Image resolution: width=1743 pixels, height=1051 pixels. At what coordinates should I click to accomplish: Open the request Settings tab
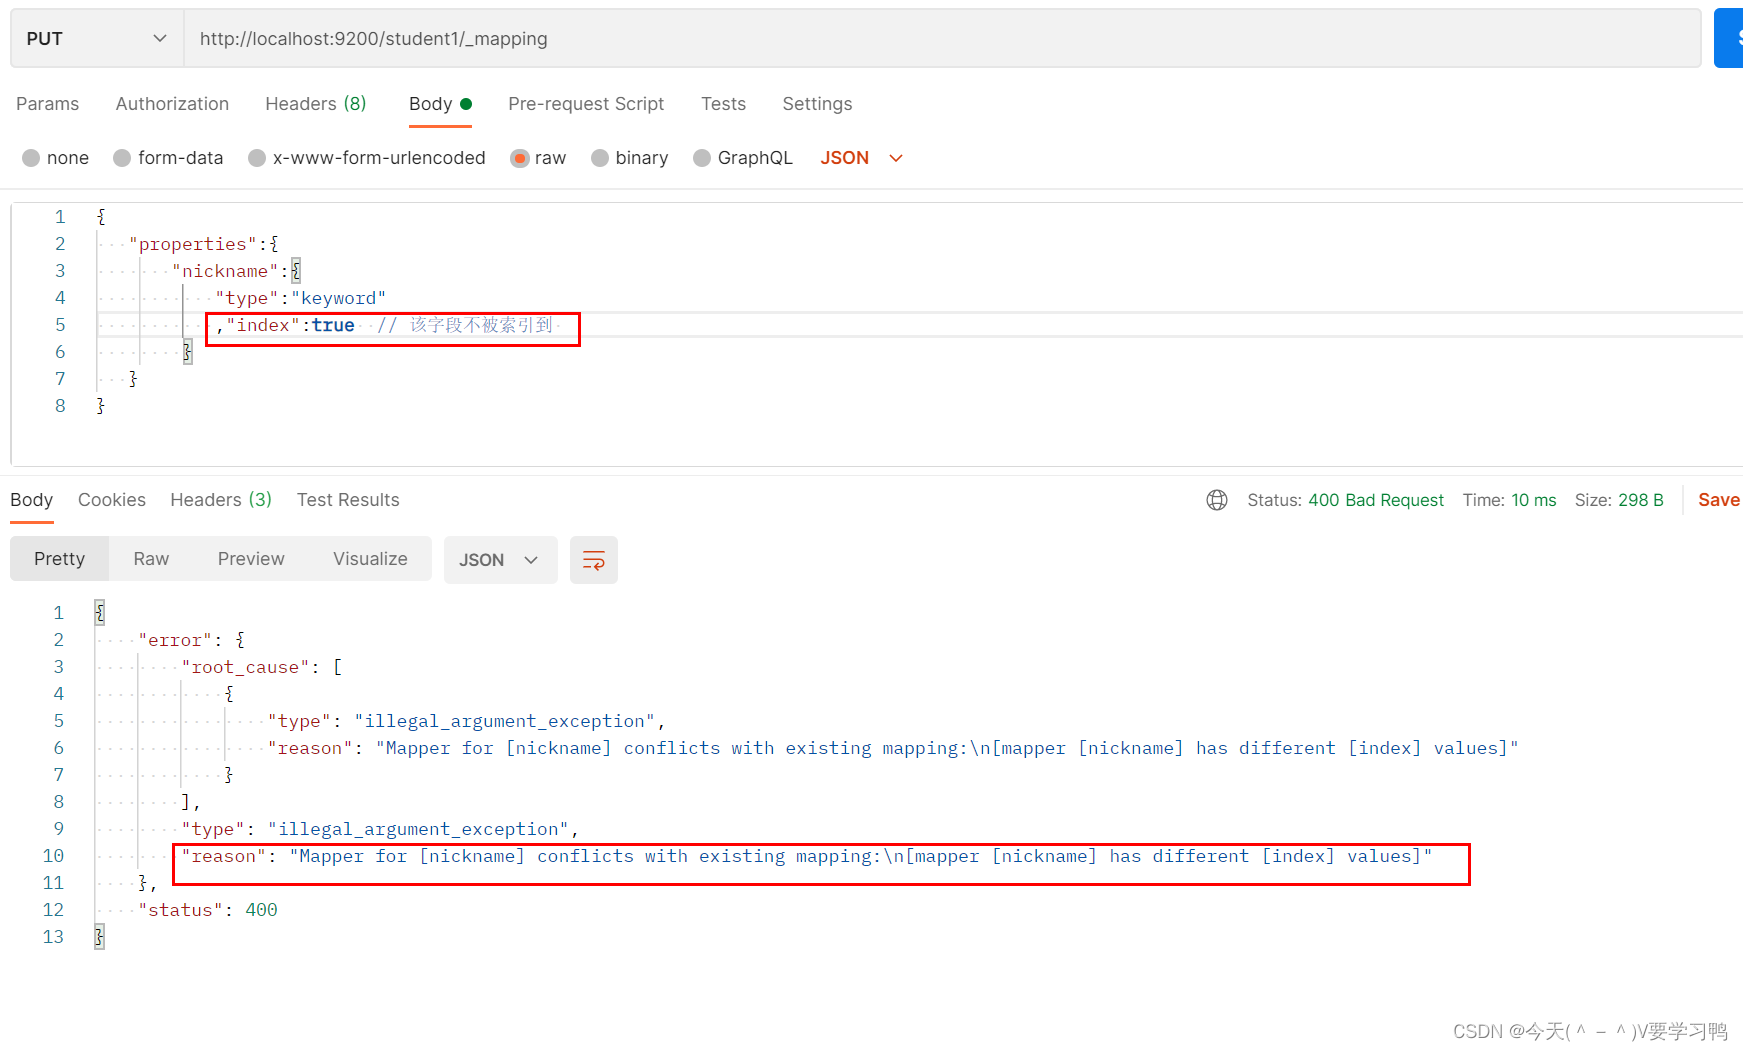click(x=817, y=104)
